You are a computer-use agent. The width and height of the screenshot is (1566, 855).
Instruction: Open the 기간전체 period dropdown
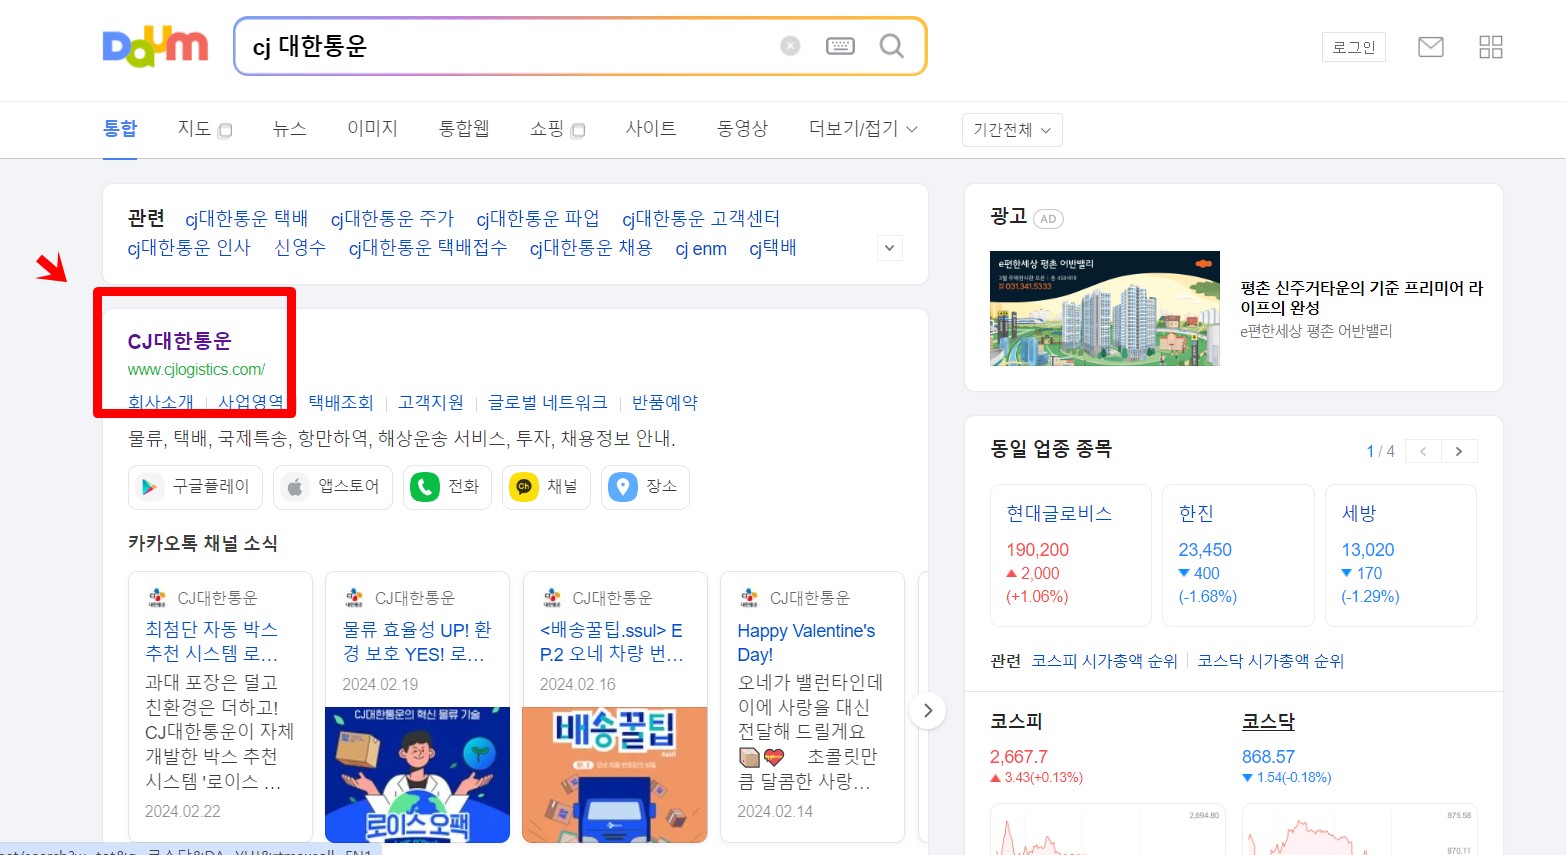(x=1012, y=130)
